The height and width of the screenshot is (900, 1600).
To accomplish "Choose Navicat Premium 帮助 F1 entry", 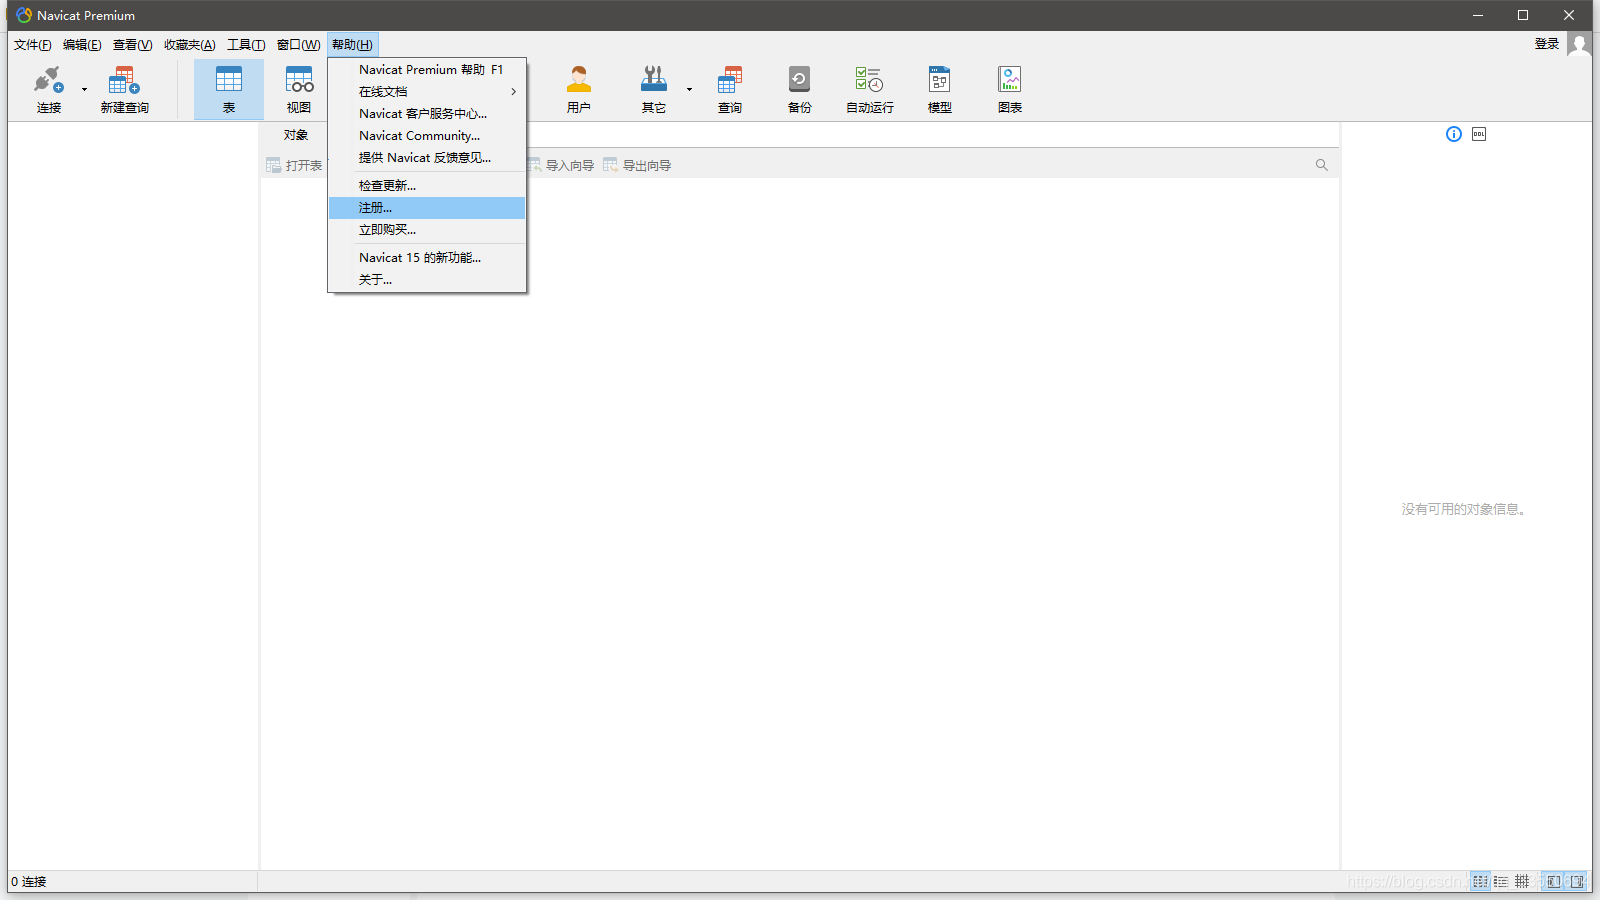I will click(427, 69).
